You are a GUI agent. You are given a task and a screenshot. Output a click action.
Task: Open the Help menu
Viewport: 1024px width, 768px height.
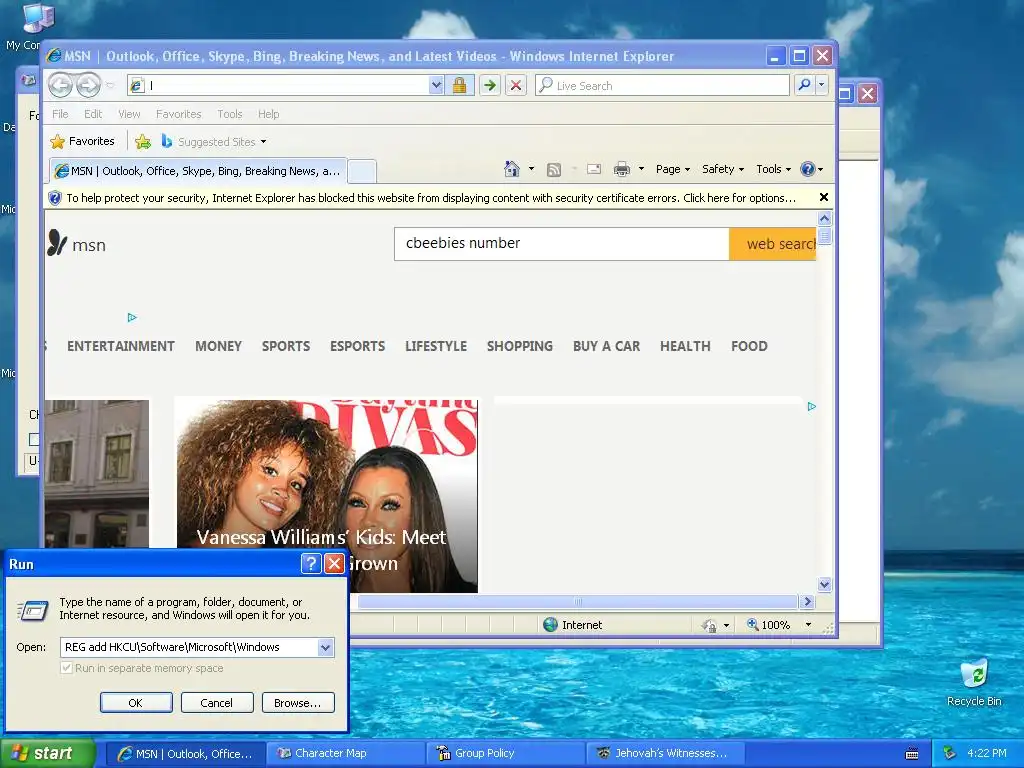(x=268, y=114)
